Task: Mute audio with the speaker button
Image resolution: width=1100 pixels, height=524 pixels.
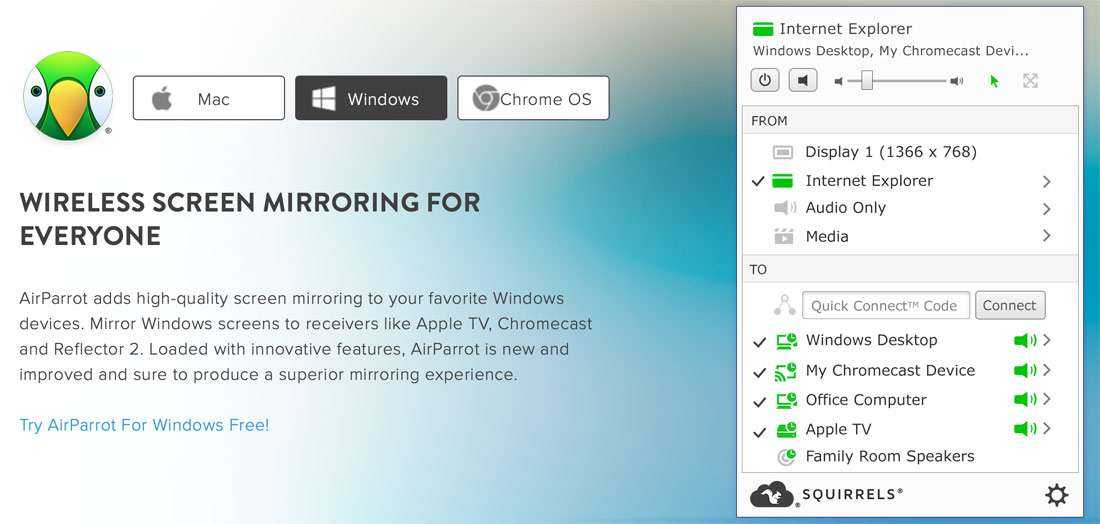Action: coord(803,80)
